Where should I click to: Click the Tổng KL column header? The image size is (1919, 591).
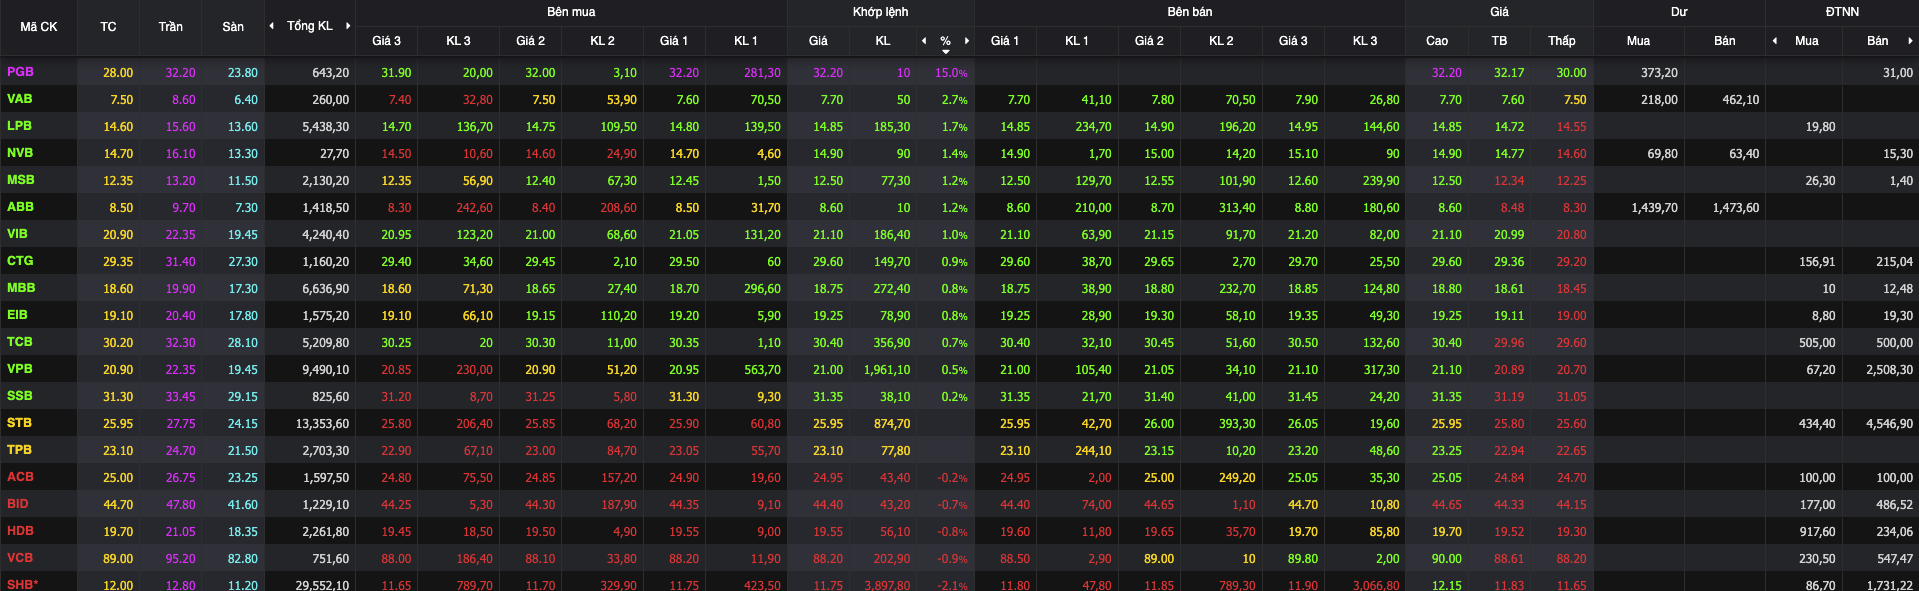[309, 26]
